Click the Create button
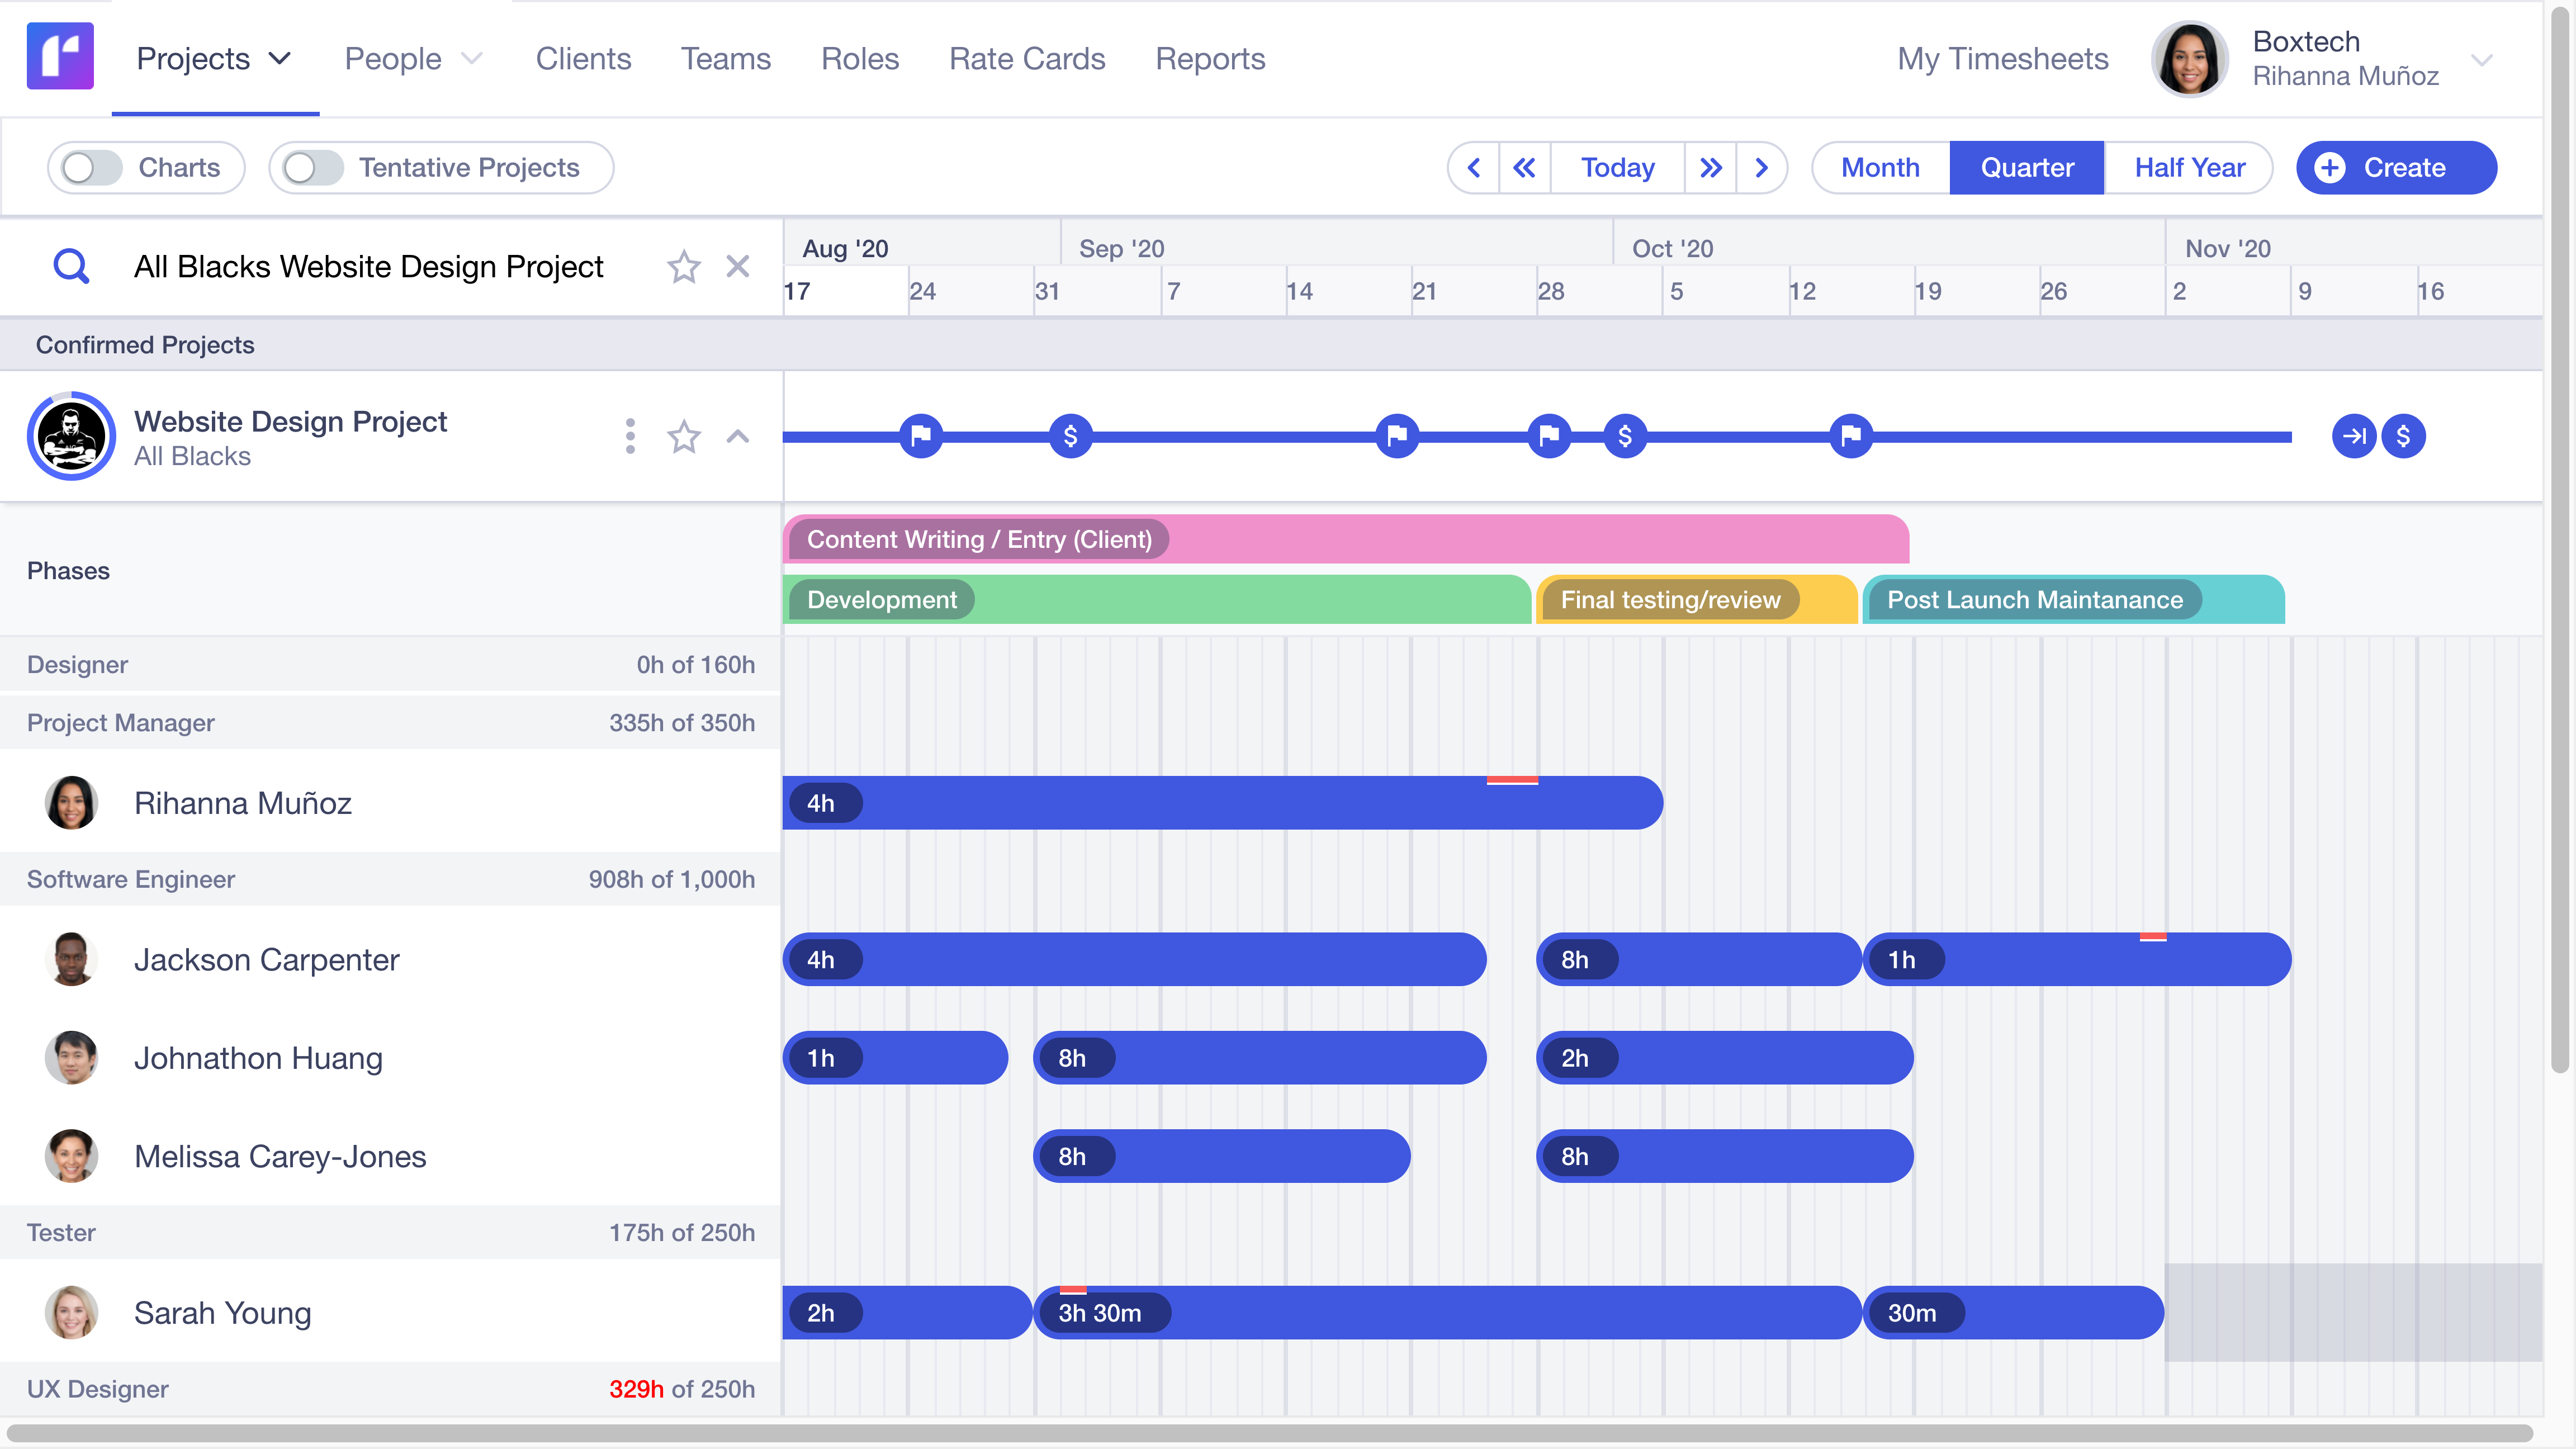 coord(2396,167)
